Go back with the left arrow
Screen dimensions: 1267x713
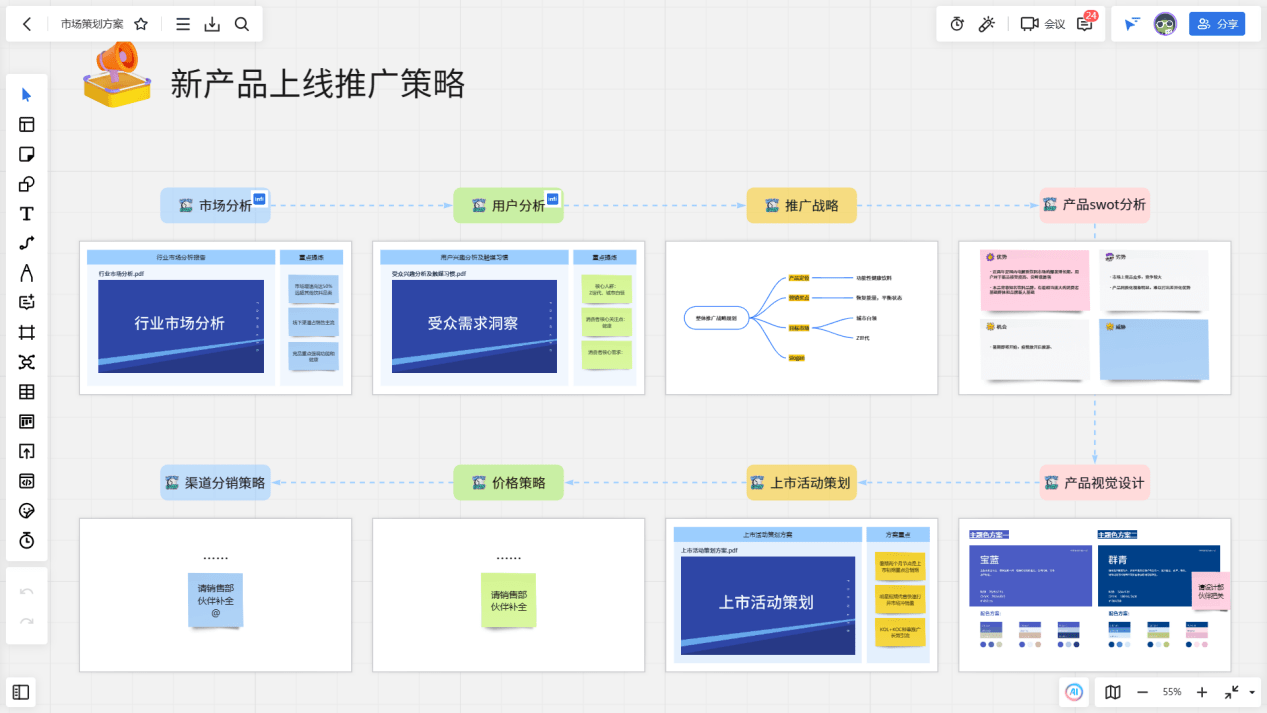pyautogui.click(x=27, y=24)
